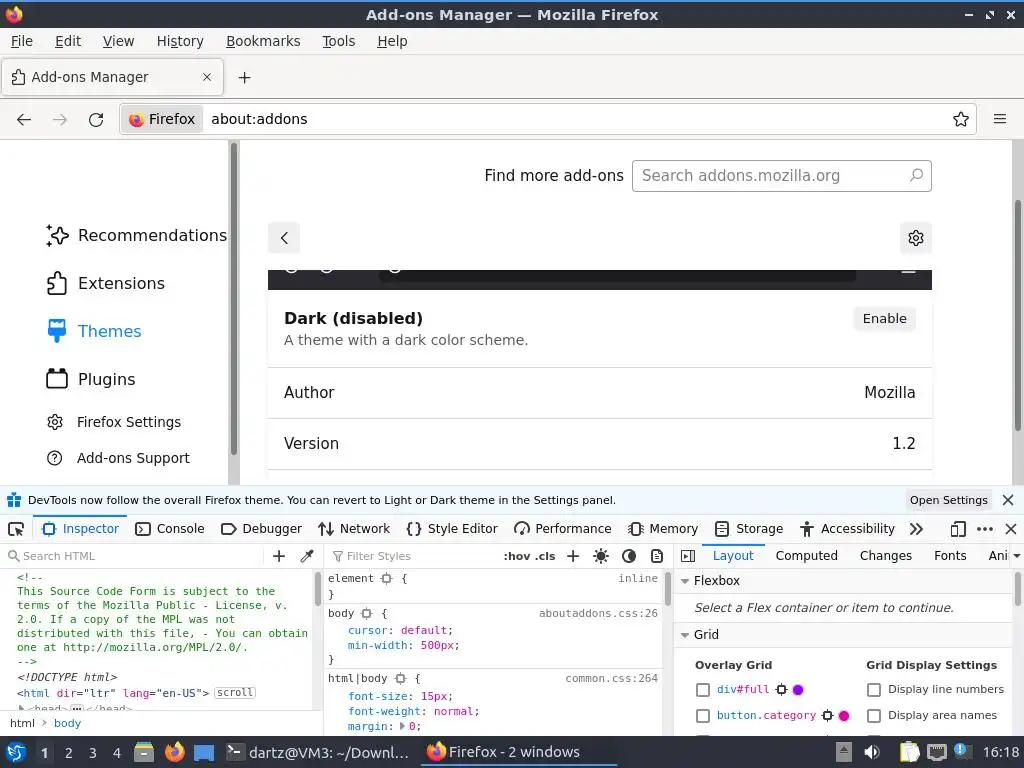Click the scroll badge on html element

(235, 692)
